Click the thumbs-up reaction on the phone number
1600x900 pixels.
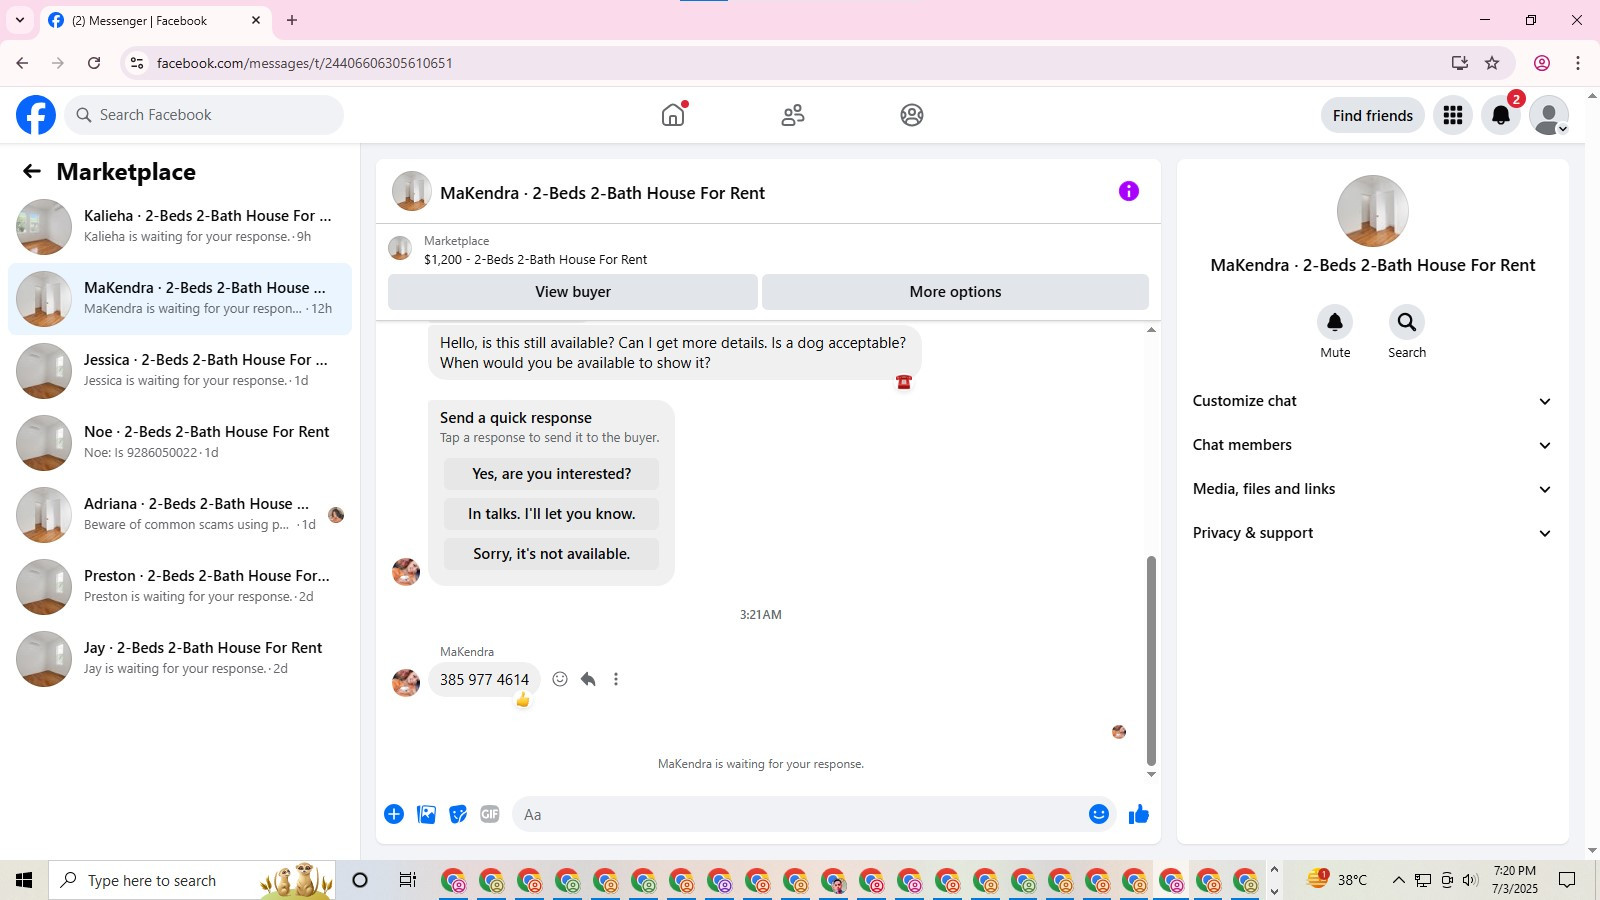(x=522, y=700)
